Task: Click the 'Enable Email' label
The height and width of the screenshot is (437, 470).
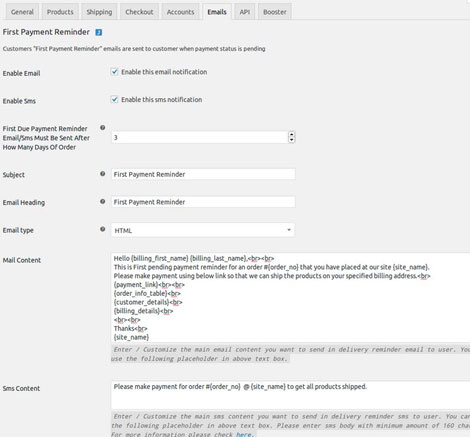Action: [21, 73]
